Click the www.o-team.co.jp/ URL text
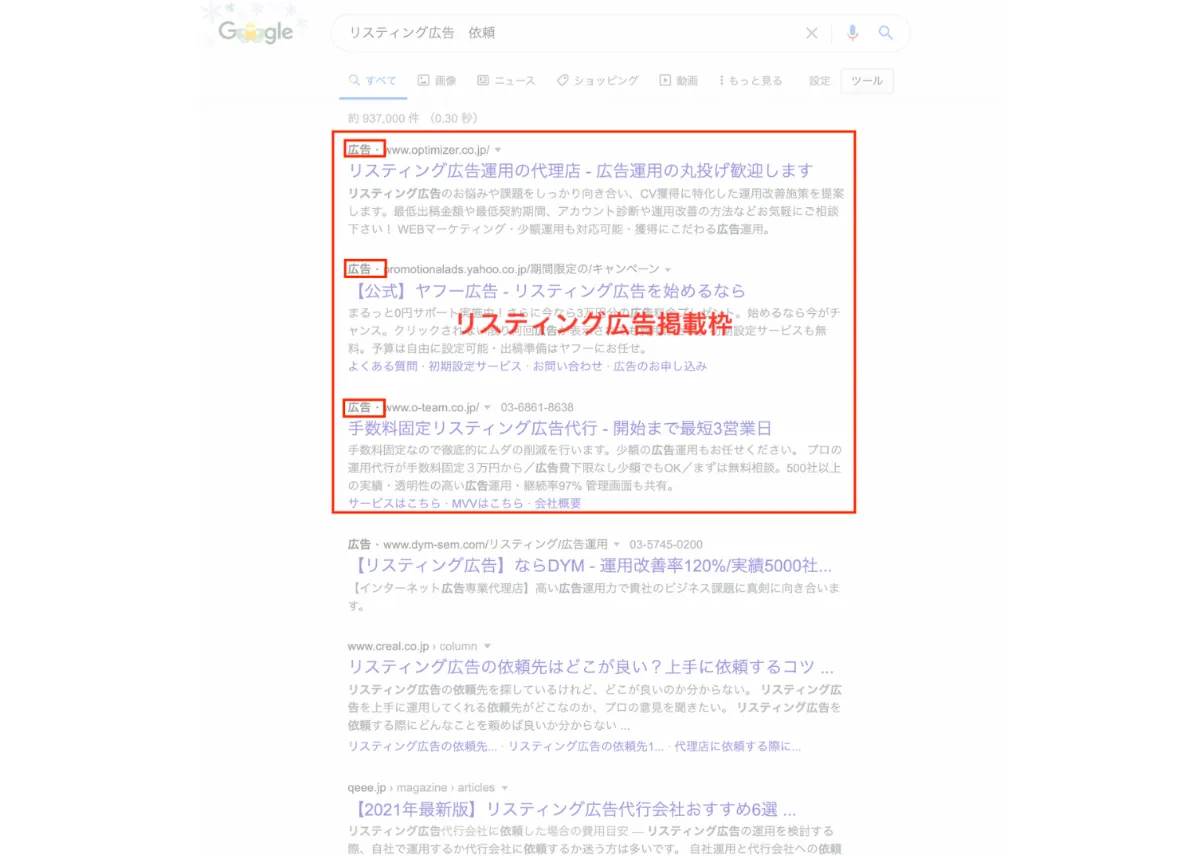This screenshot has width=1200, height=856. tap(432, 408)
